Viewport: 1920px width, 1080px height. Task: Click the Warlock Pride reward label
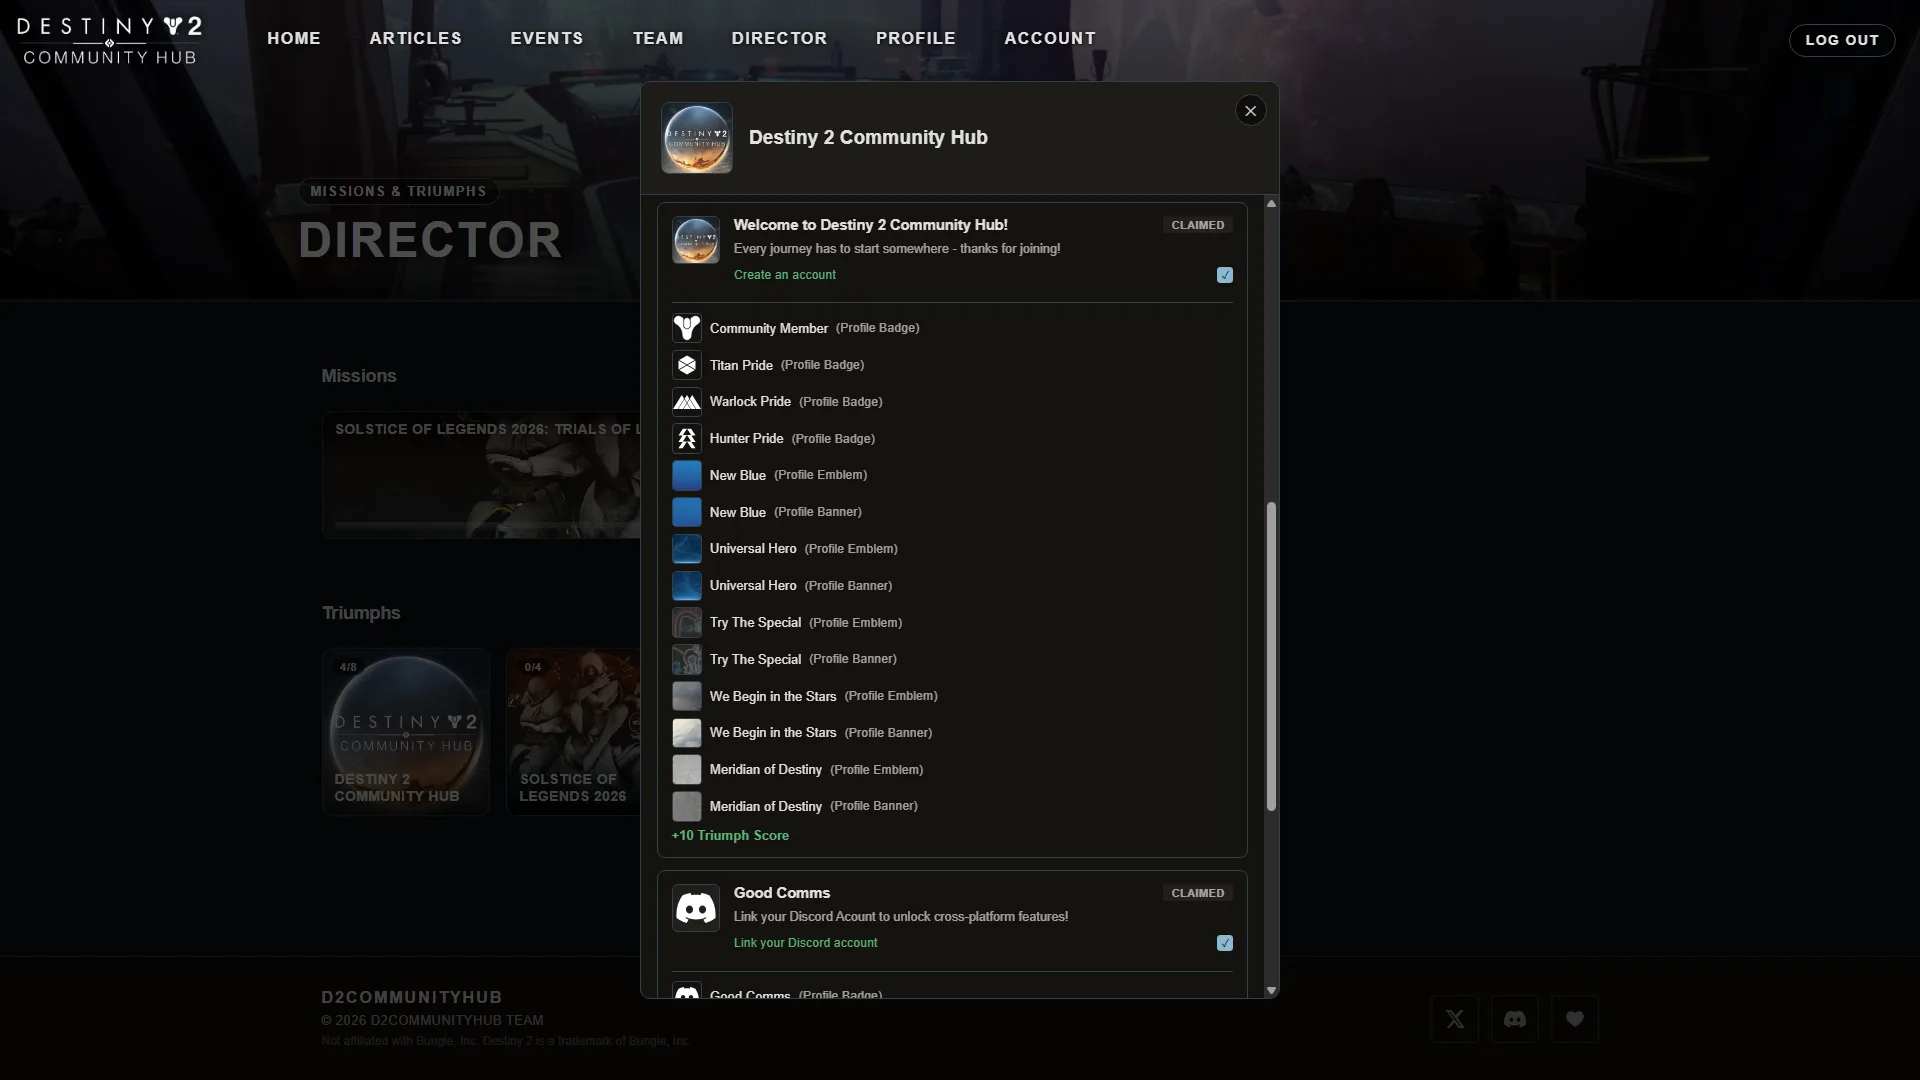click(750, 402)
